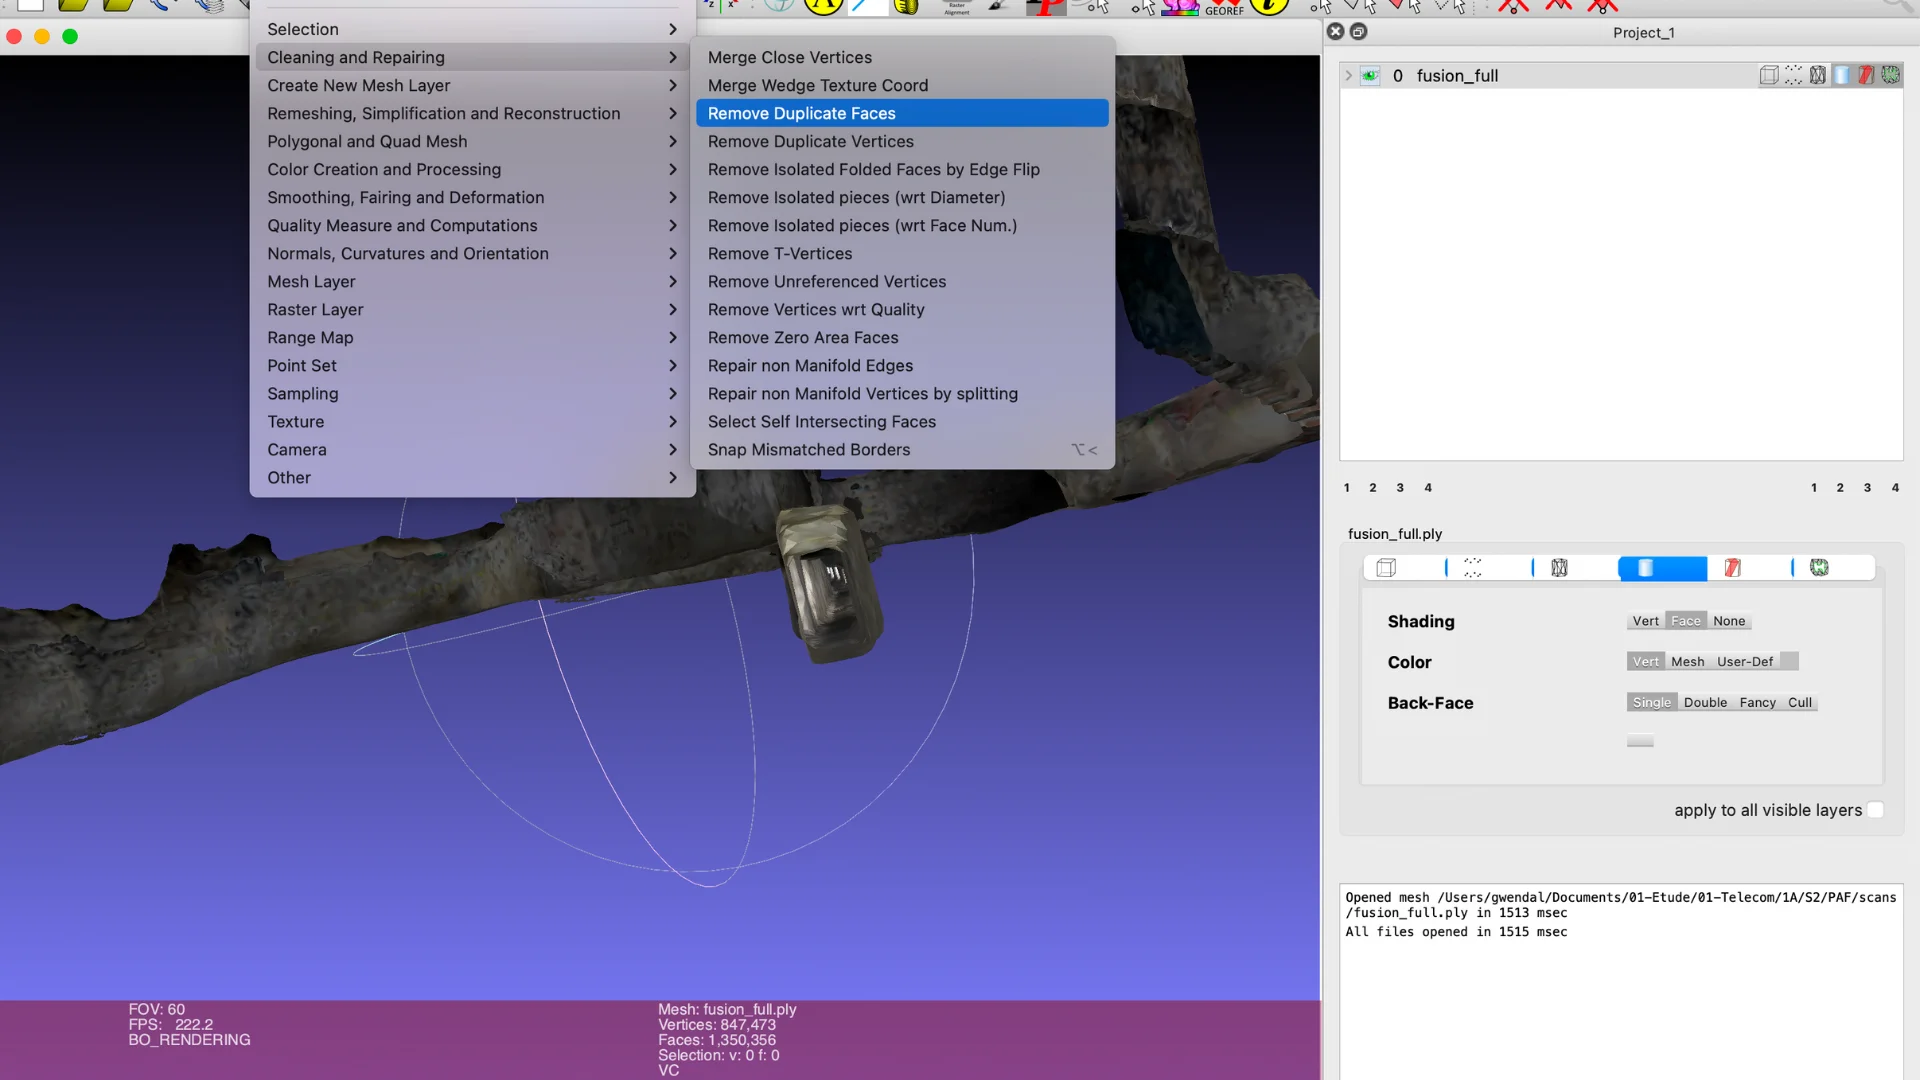Screen dimensions: 1920x1080
Task: Open the Camera submenu
Action: pyautogui.click(x=472, y=449)
